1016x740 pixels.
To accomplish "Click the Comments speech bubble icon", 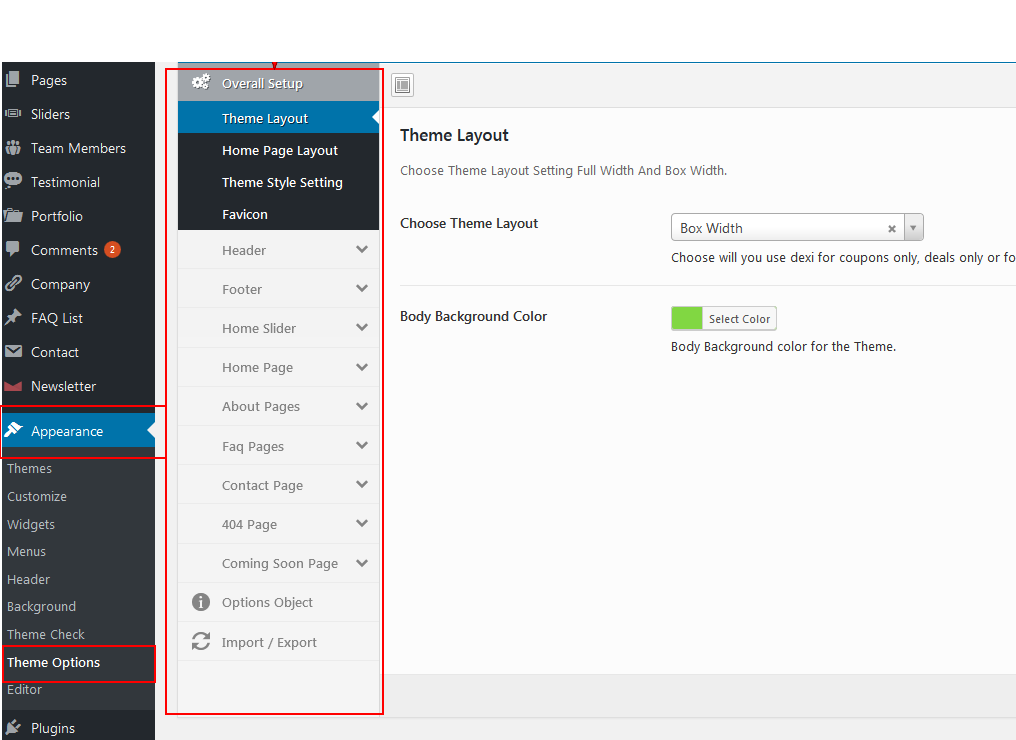I will pyautogui.click(x=13, y=250).
